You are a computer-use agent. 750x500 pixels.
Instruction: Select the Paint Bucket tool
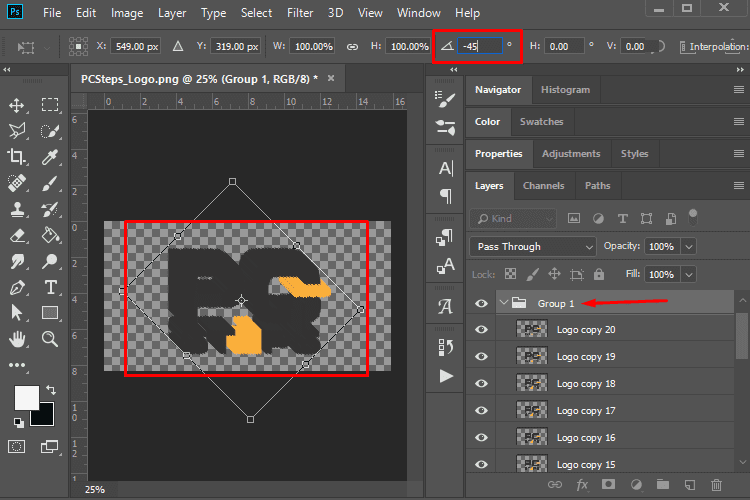50,235
